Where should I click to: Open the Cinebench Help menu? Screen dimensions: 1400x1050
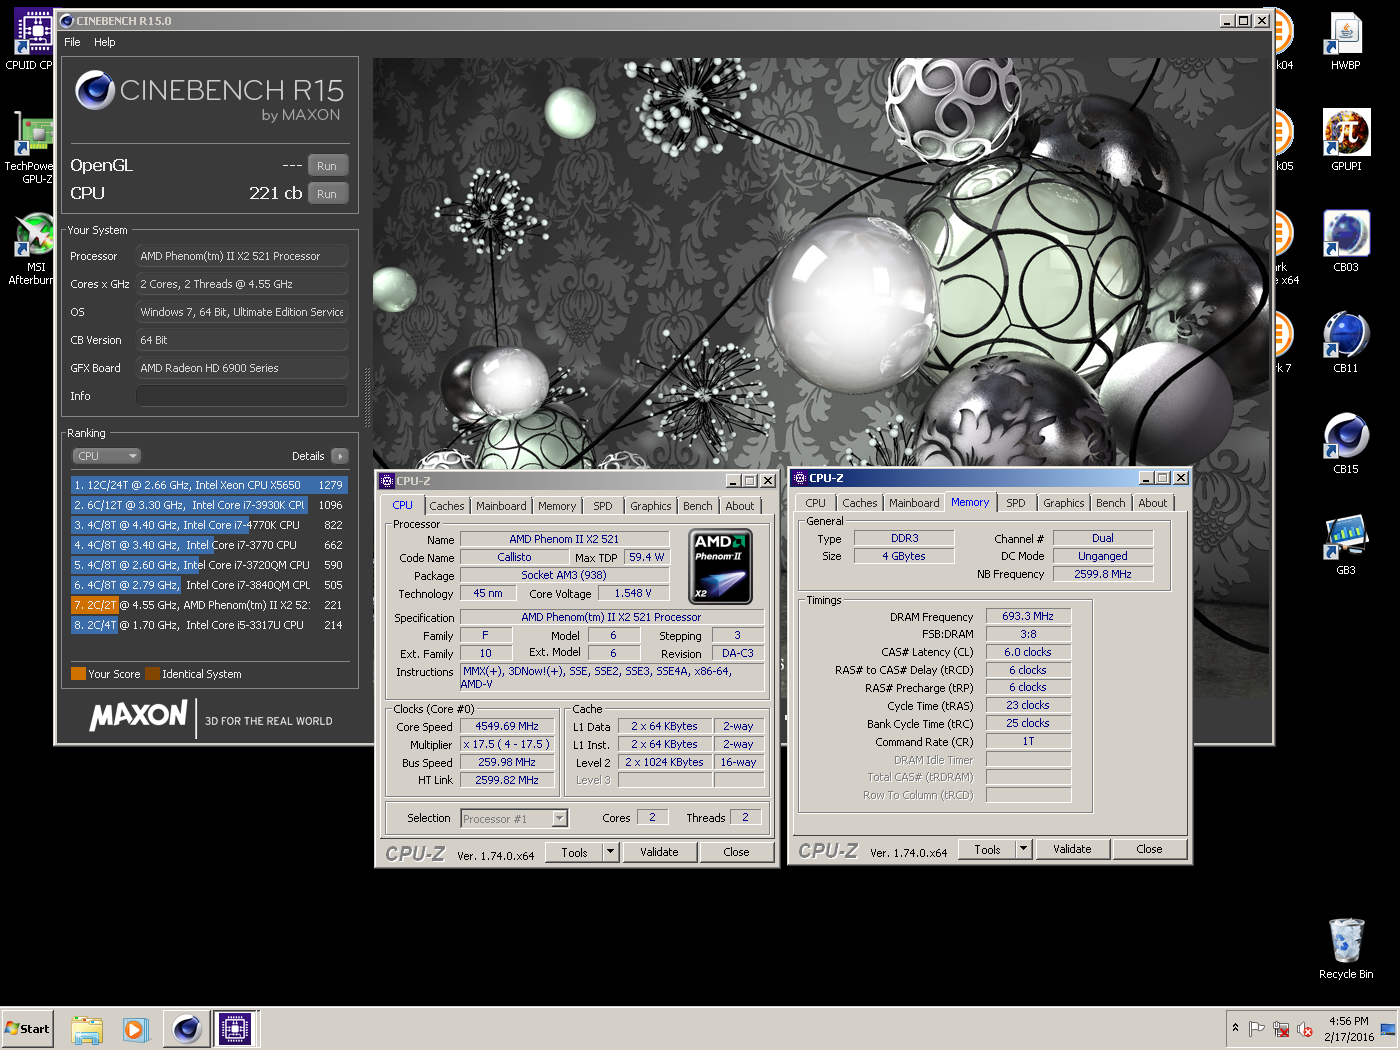[105, 42]
